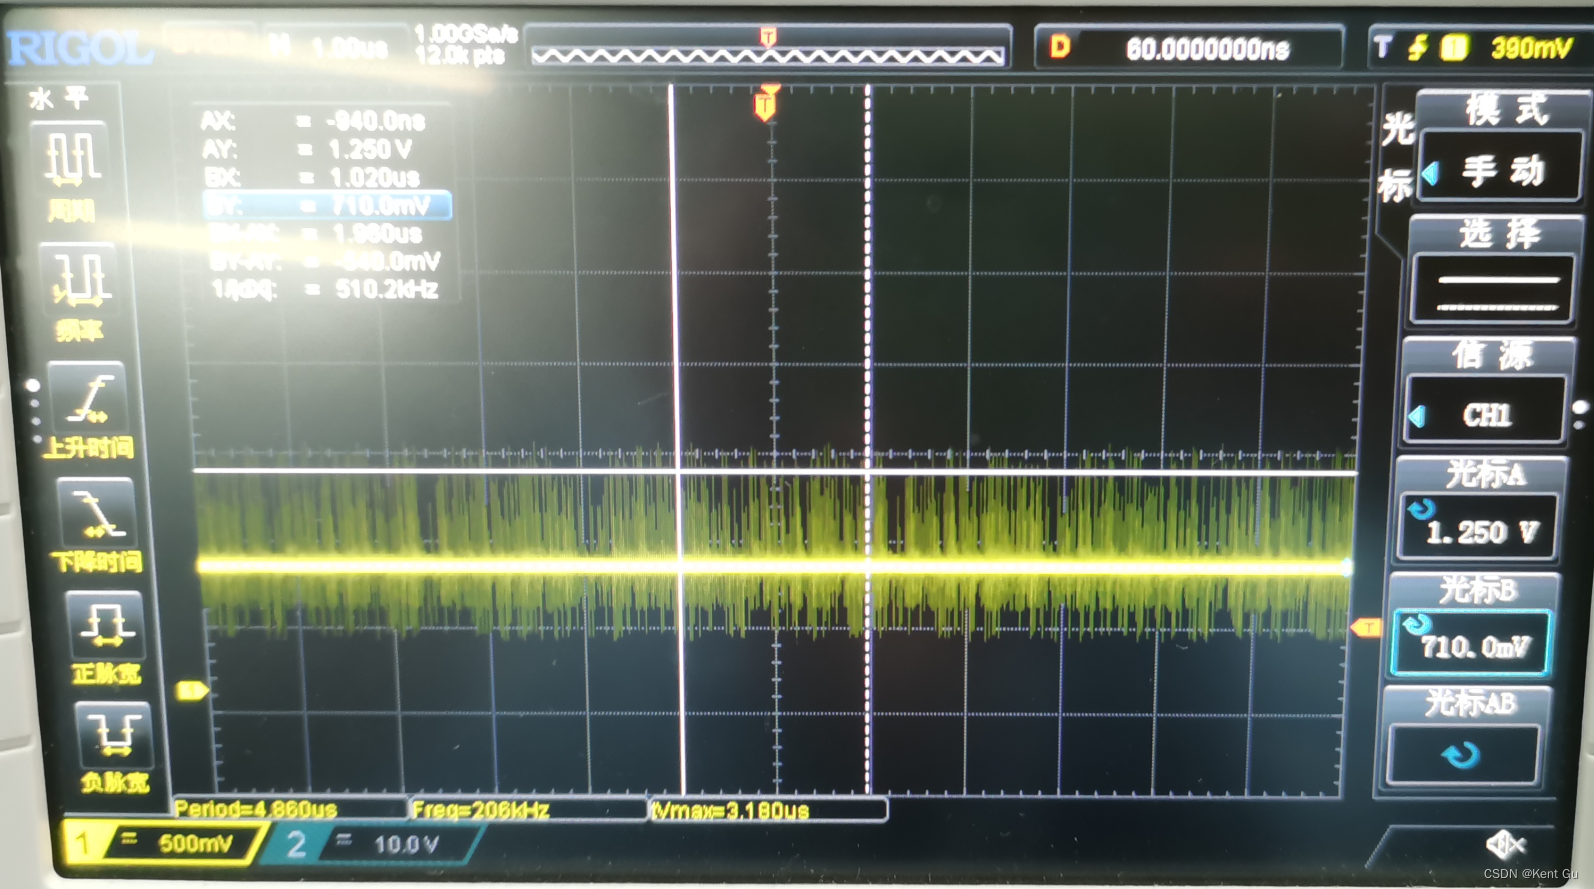Viewport: 1594px width, 889px height.
Task: Adjust the Cursor B value 710.0mV
Action: coord(1472,645)
